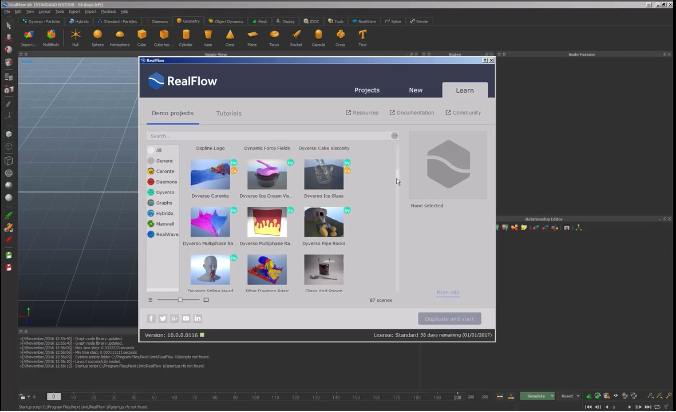This screenshot has width=676, height=412.
Task: Click the loop playback icon
Action: pos(657,407)
